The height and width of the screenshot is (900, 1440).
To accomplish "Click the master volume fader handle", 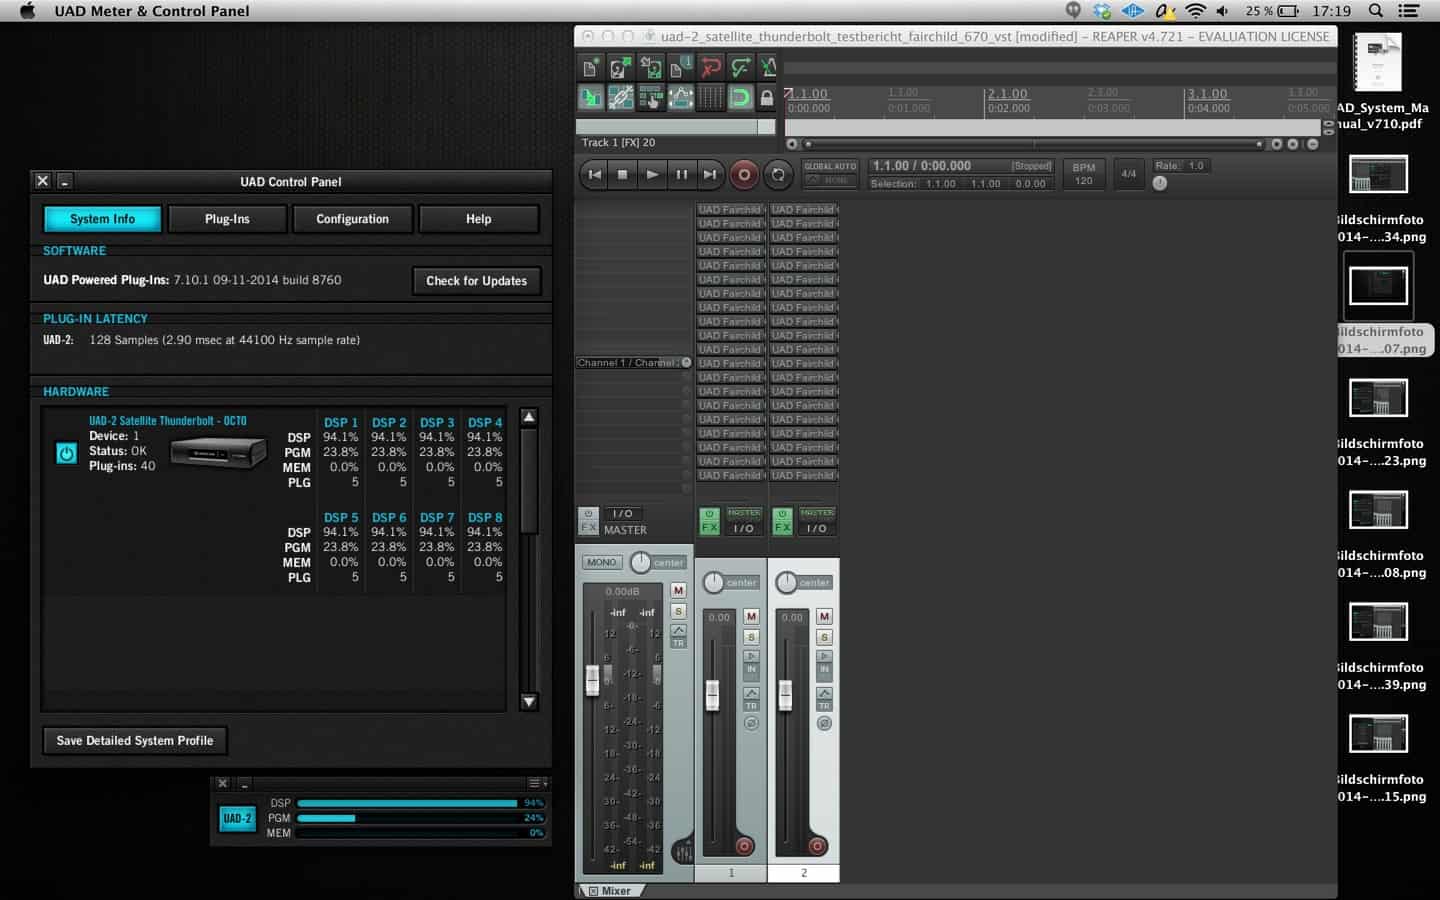I will (x=592, y=680).
